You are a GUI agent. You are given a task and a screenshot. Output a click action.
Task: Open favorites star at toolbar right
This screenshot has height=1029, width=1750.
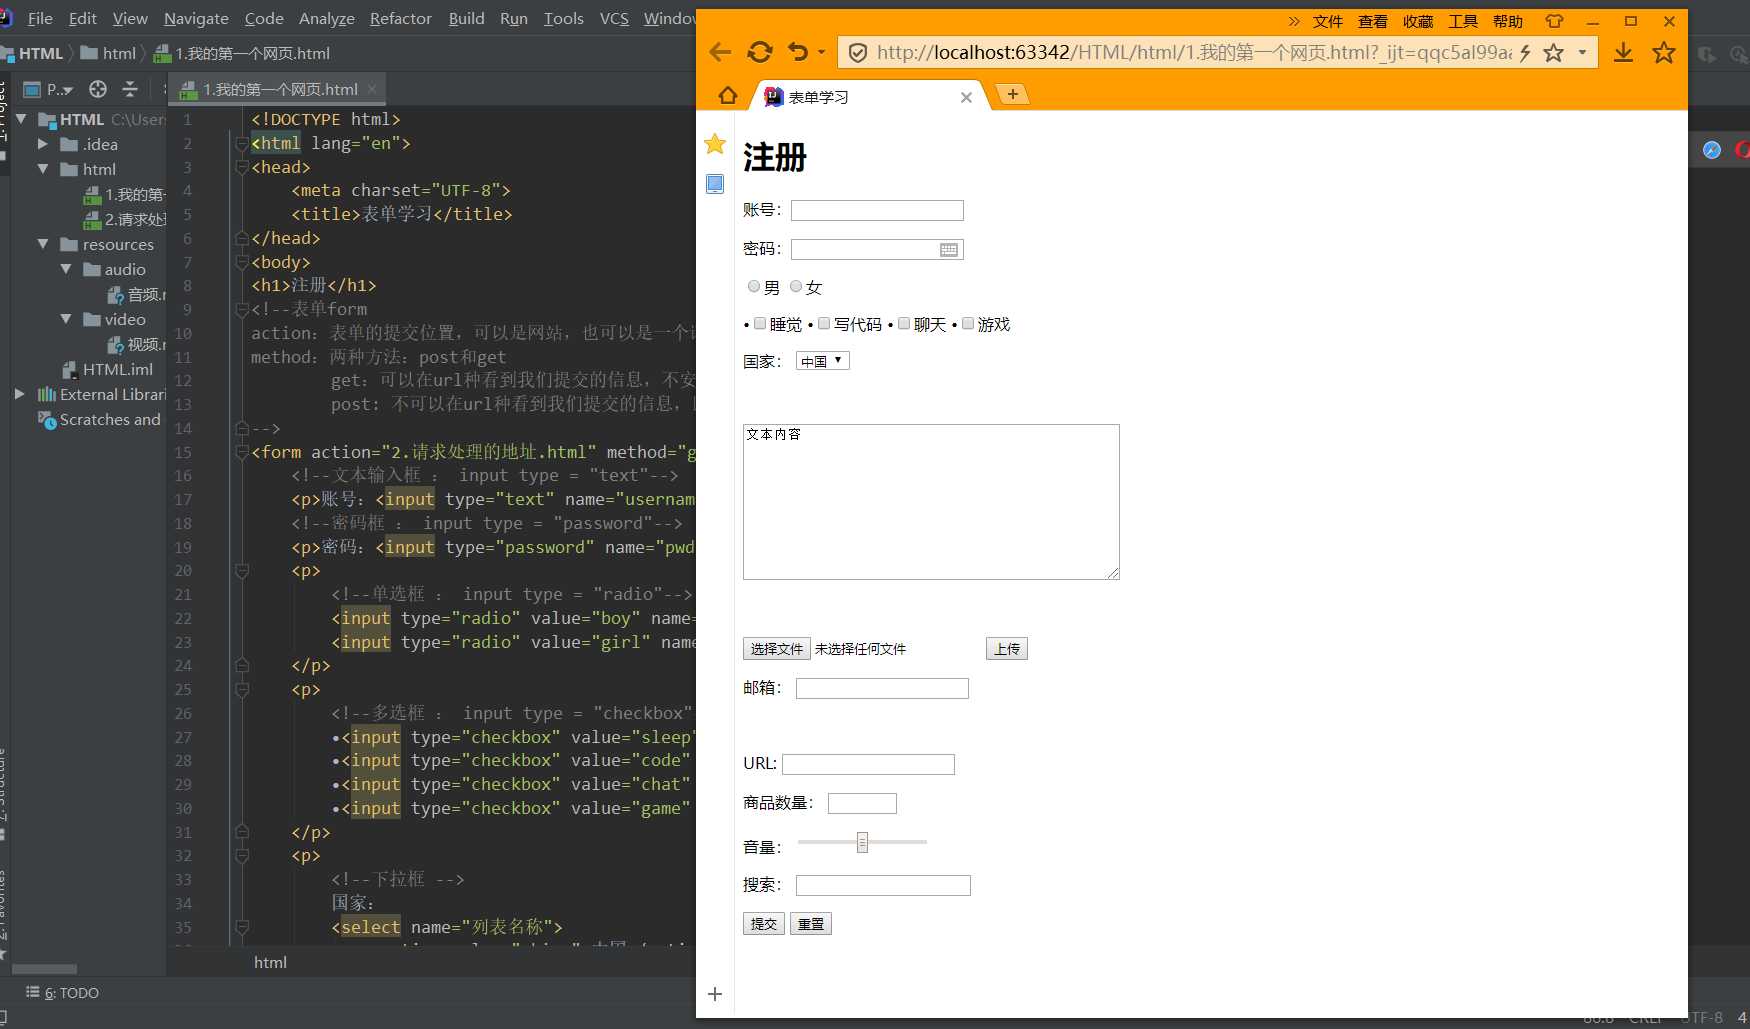click(1664, 52)
